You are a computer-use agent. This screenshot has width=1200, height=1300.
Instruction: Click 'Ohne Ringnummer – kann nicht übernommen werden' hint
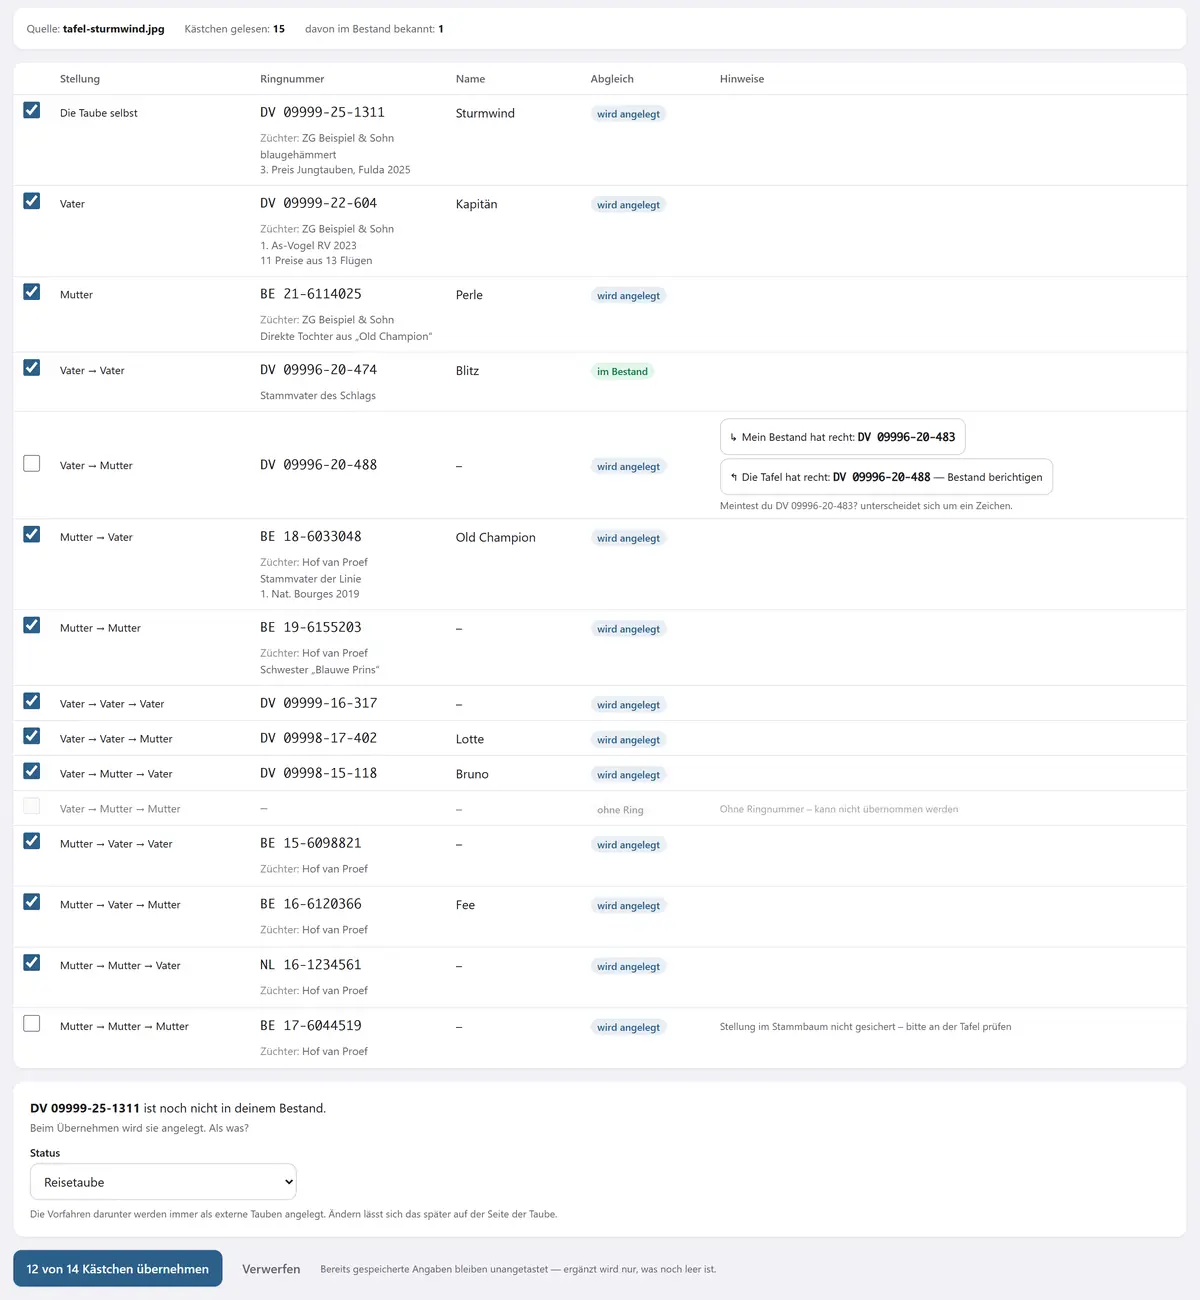839,810
